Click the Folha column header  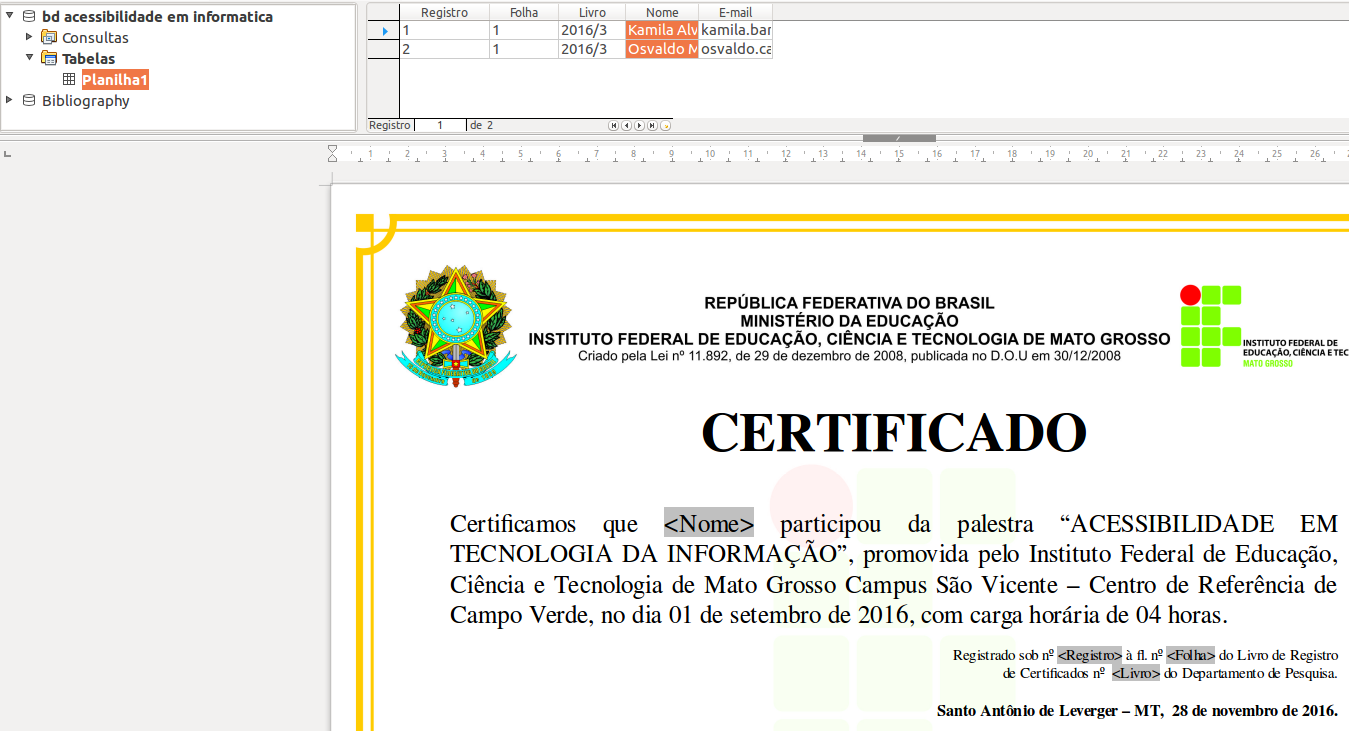click(x=524, y=12)
